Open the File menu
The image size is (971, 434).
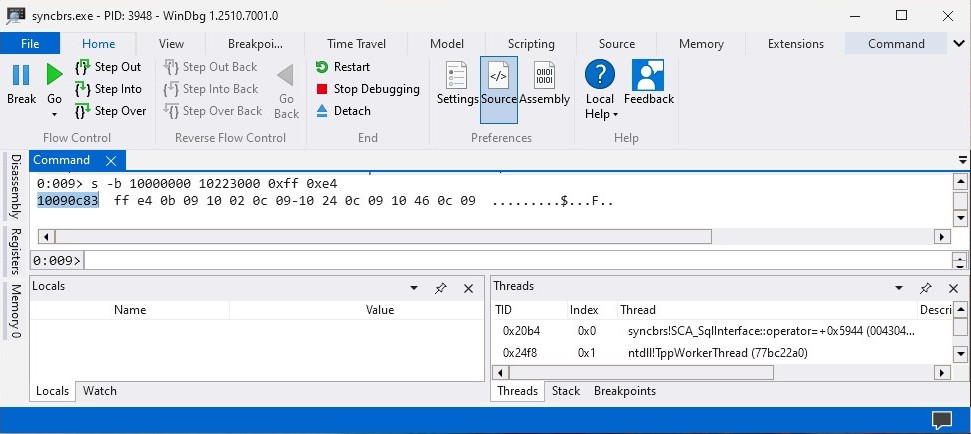[30, 44]
